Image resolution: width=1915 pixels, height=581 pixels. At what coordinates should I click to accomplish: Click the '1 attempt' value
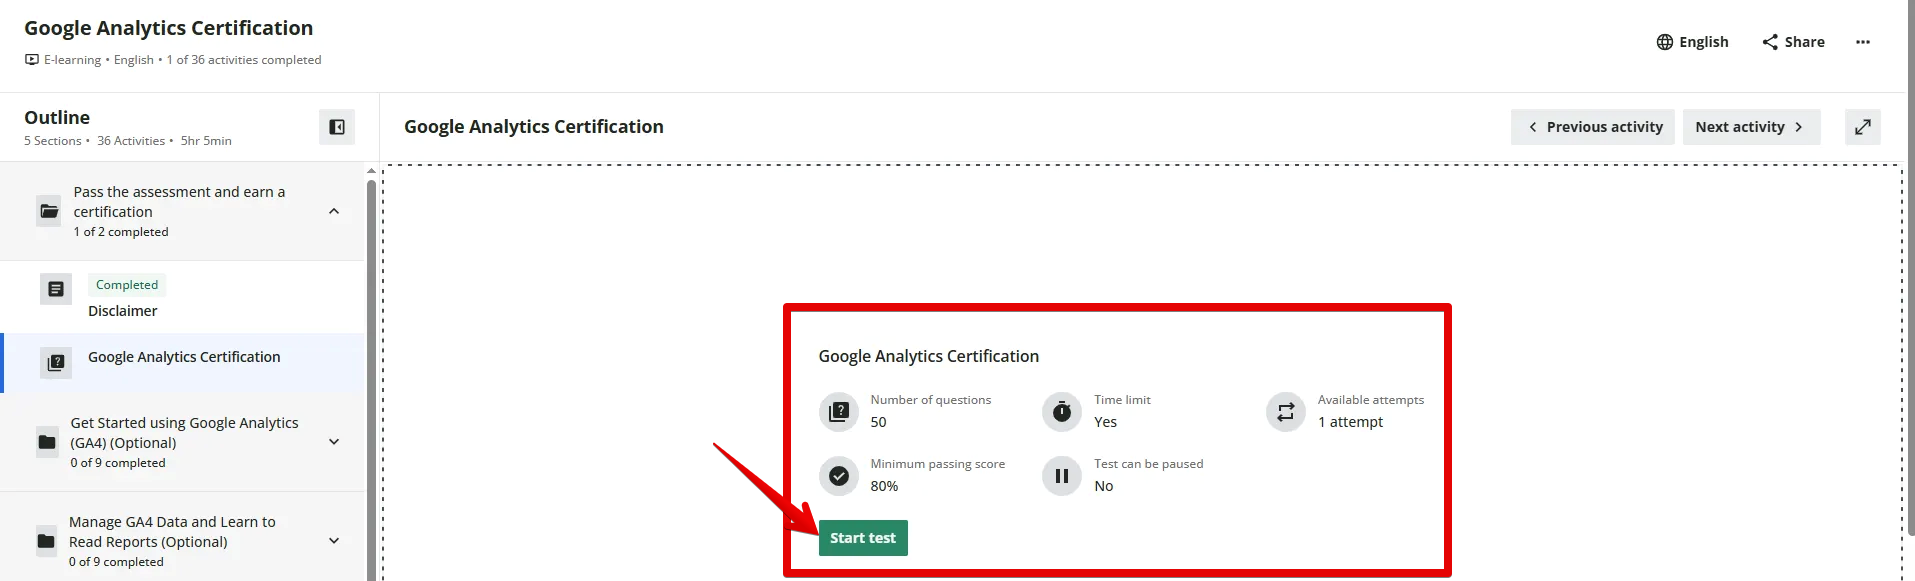(x=1350, y=422)
